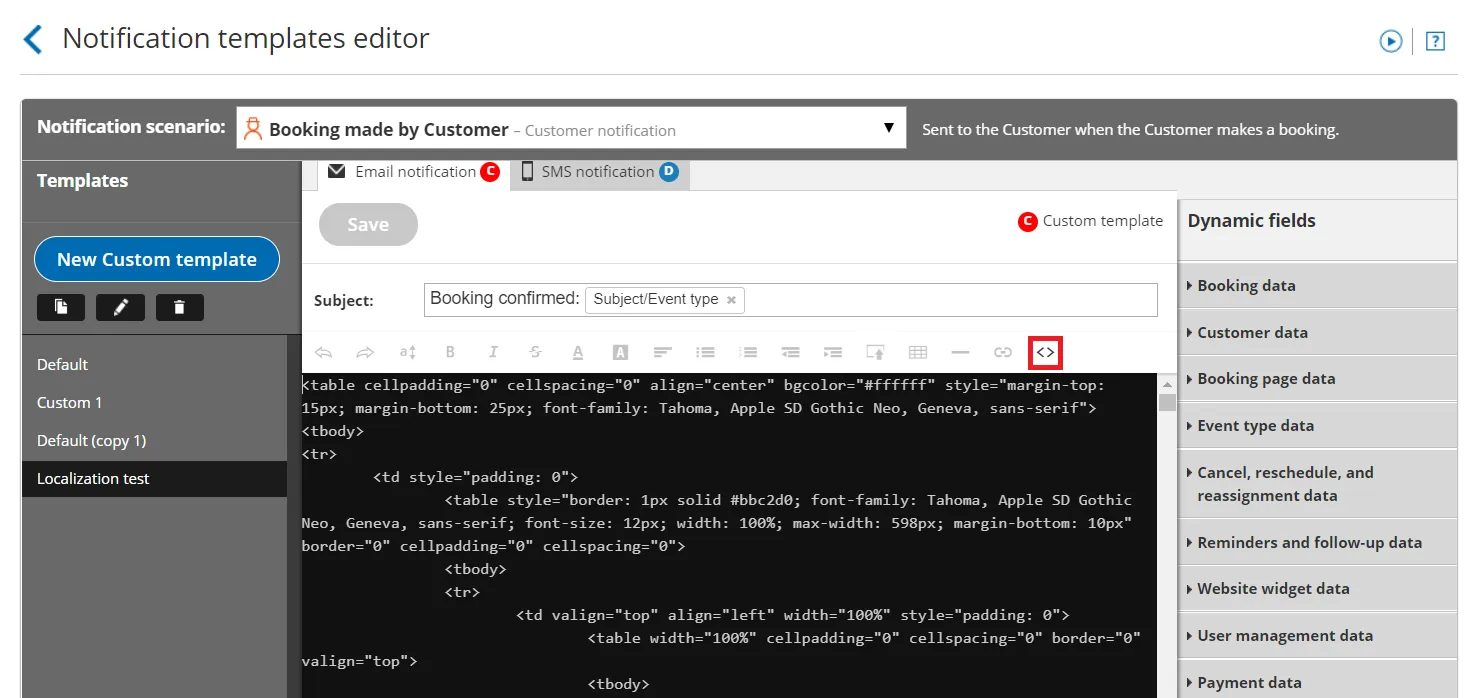Expand the Booking data section

click(1317, 286)
